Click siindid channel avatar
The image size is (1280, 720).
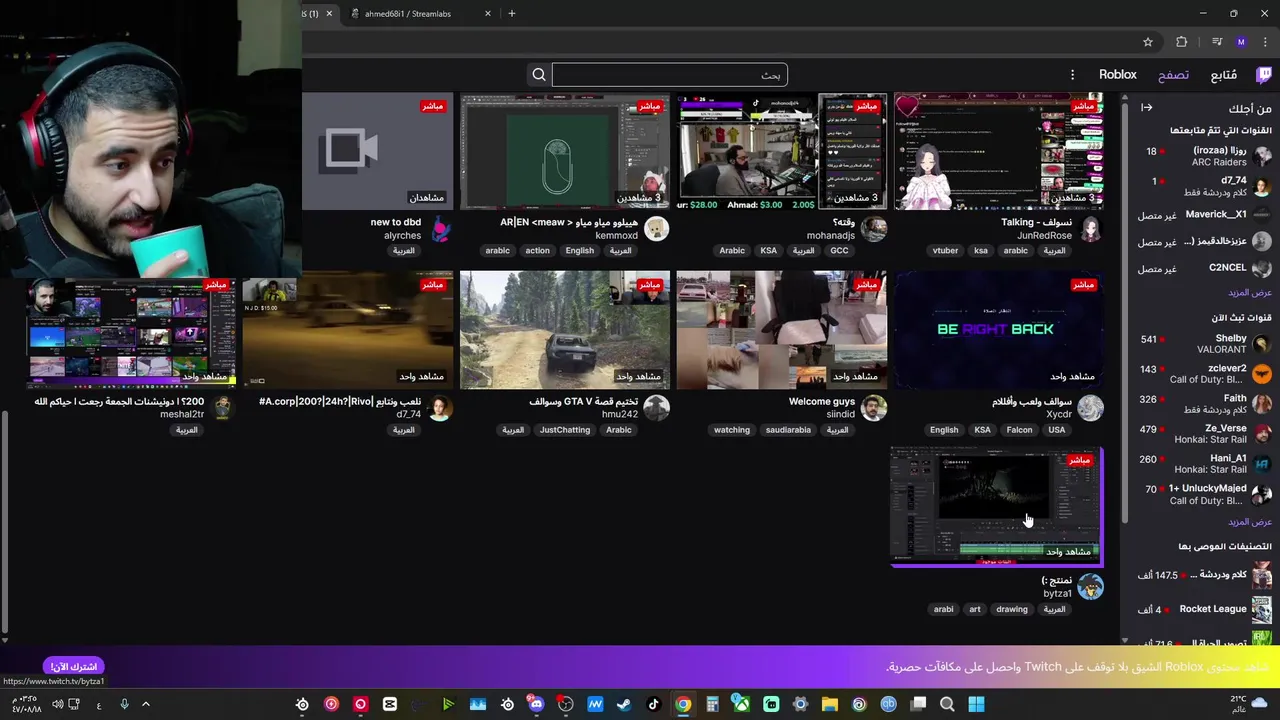(x=873, y=408)
